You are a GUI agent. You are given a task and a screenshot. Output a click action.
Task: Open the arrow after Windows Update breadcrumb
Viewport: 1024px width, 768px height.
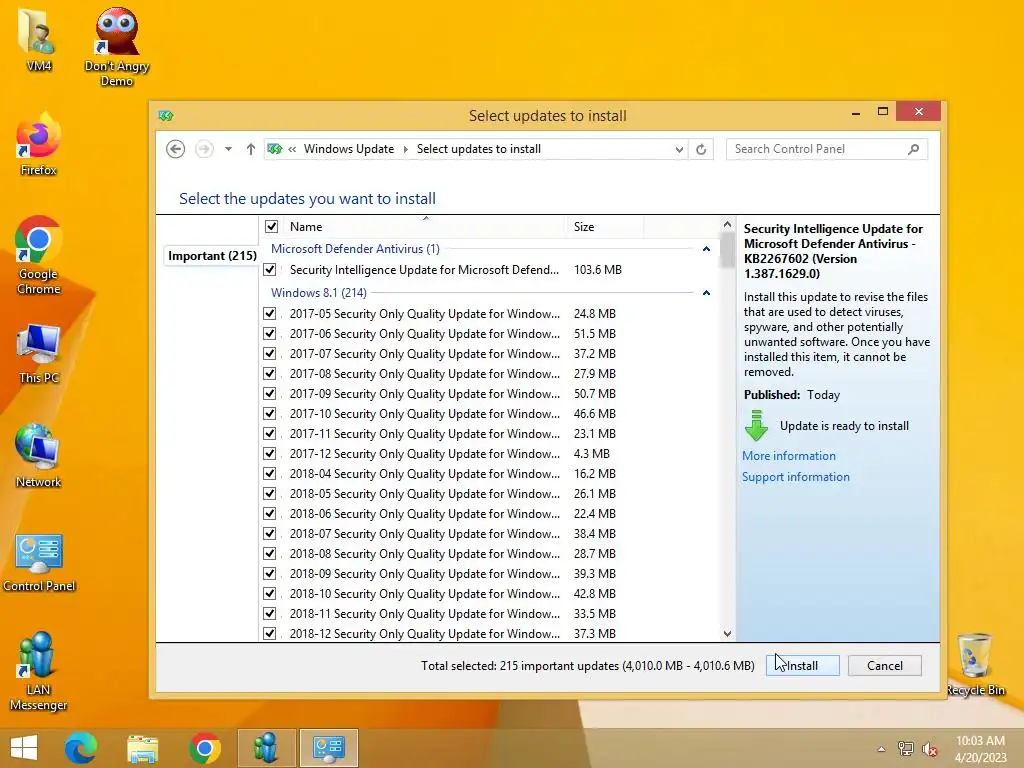[405, 149]
